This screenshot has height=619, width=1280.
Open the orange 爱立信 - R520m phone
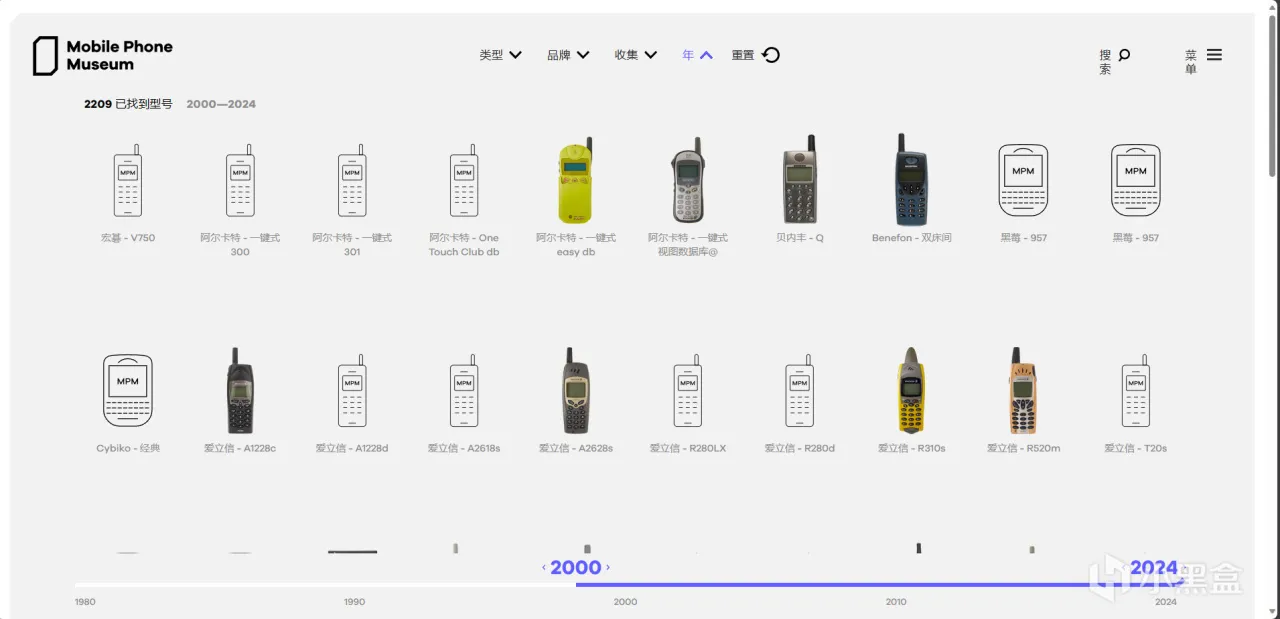[1023, 391]
